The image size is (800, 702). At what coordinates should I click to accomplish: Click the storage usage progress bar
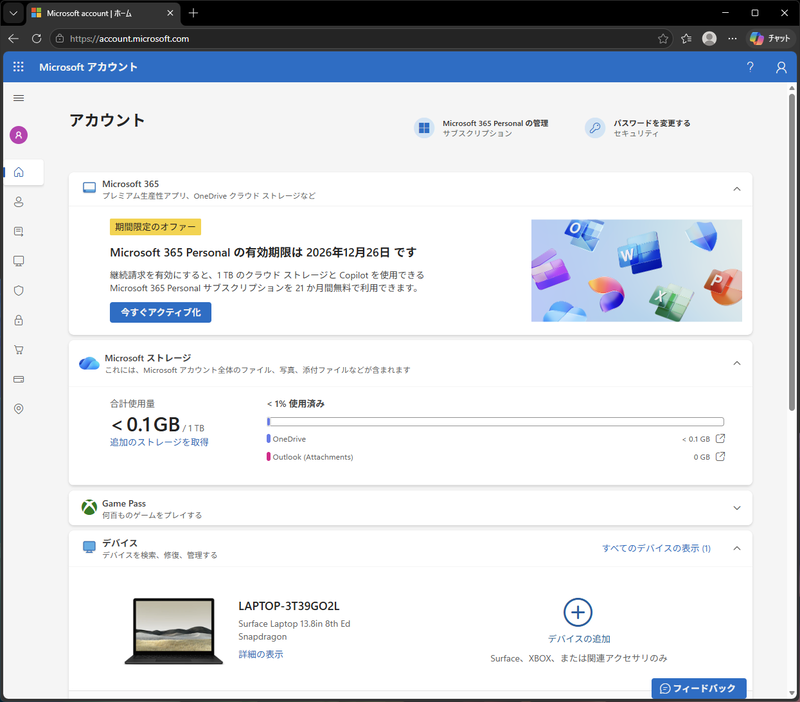click(495, 421)
